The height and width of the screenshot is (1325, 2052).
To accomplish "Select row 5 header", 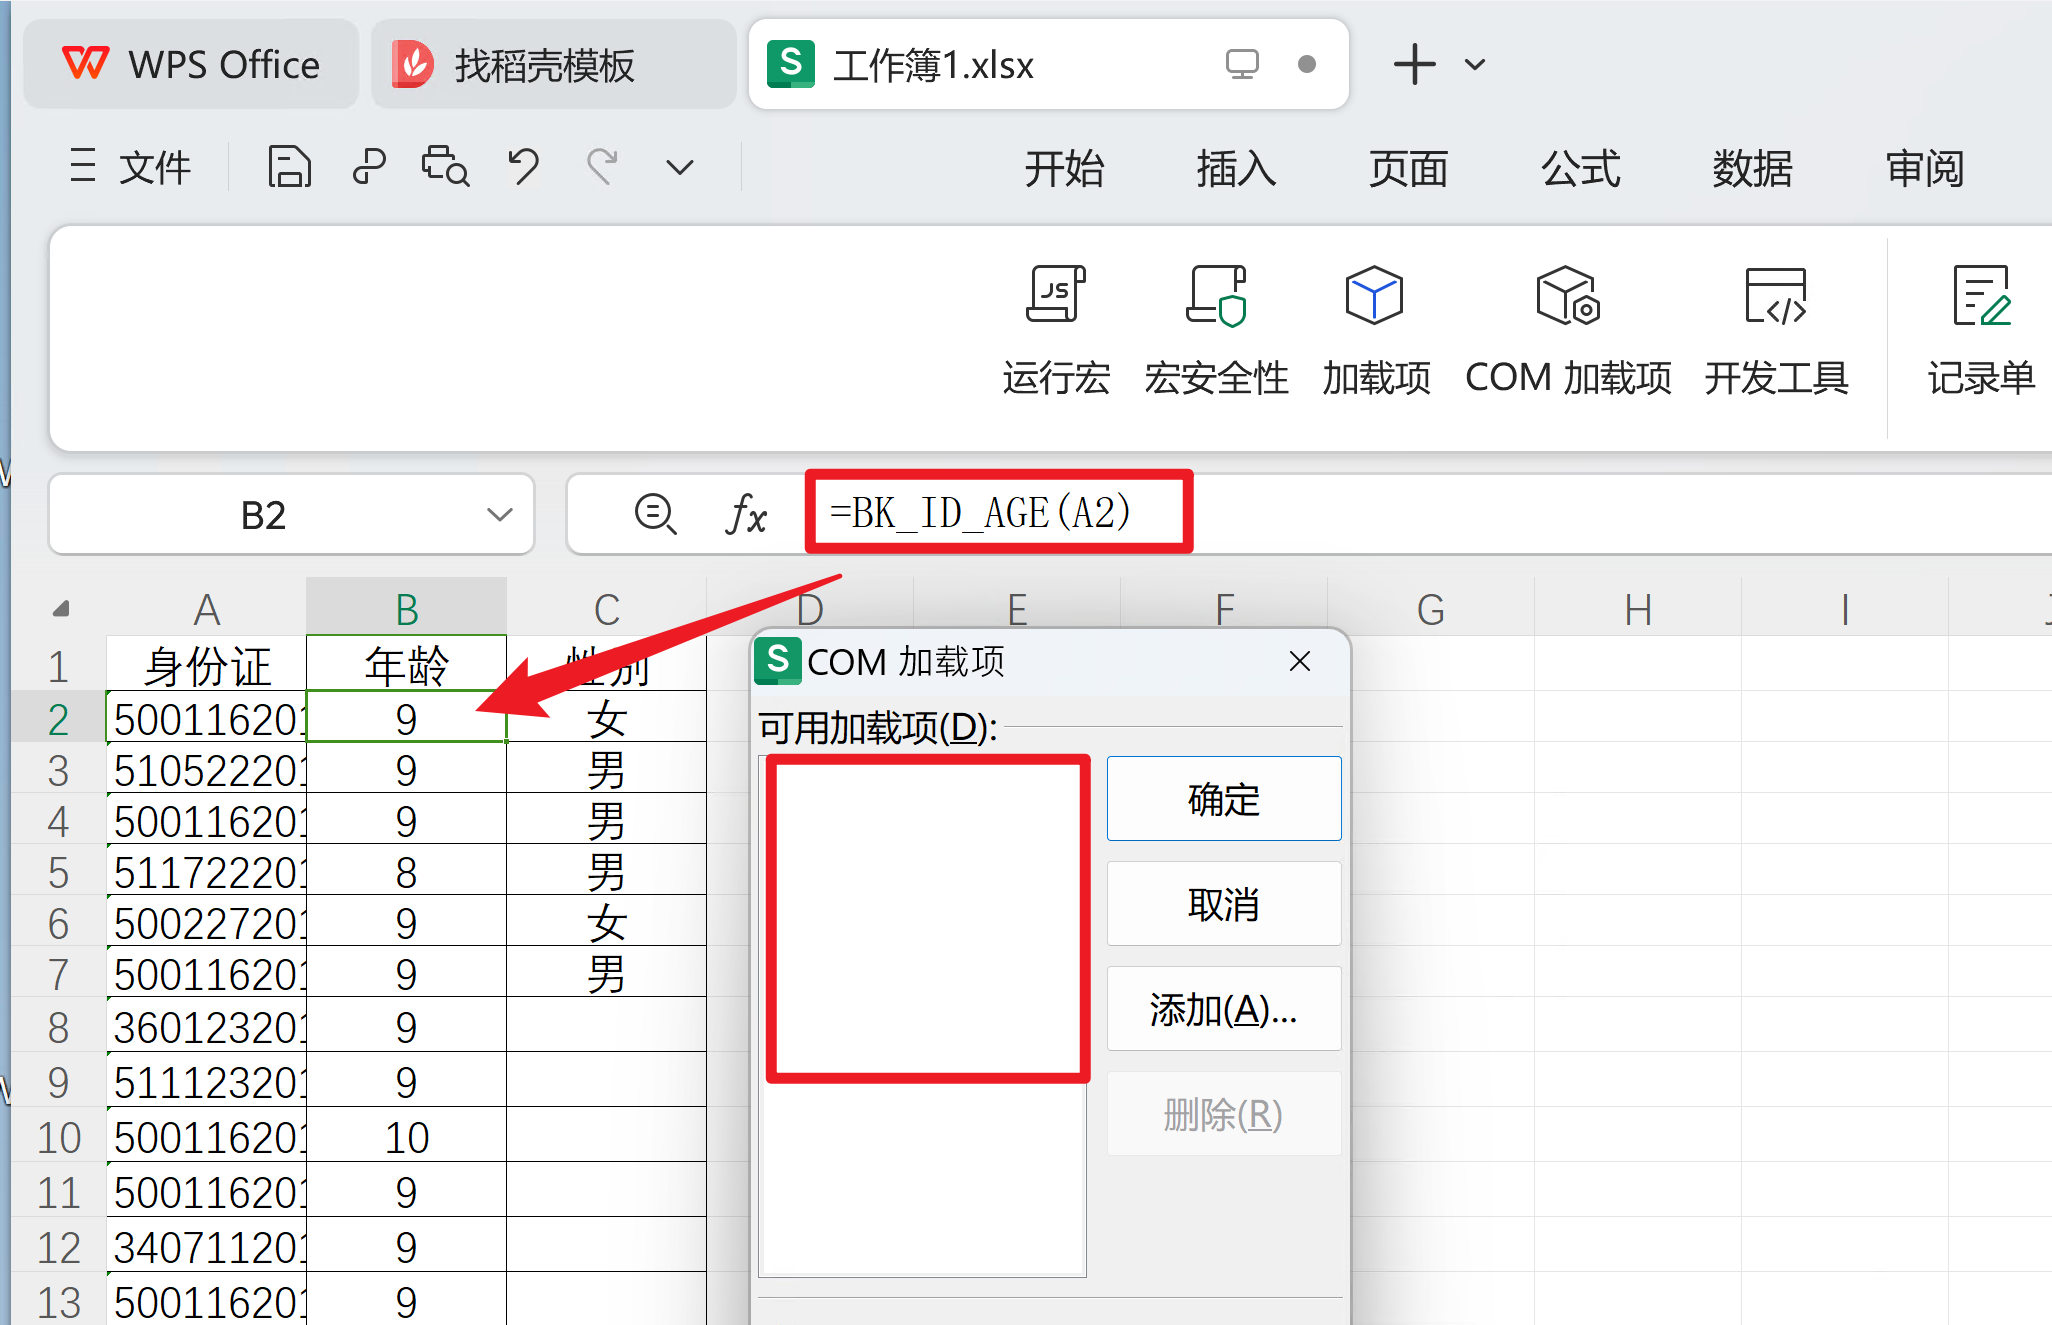I will (58, 872).
